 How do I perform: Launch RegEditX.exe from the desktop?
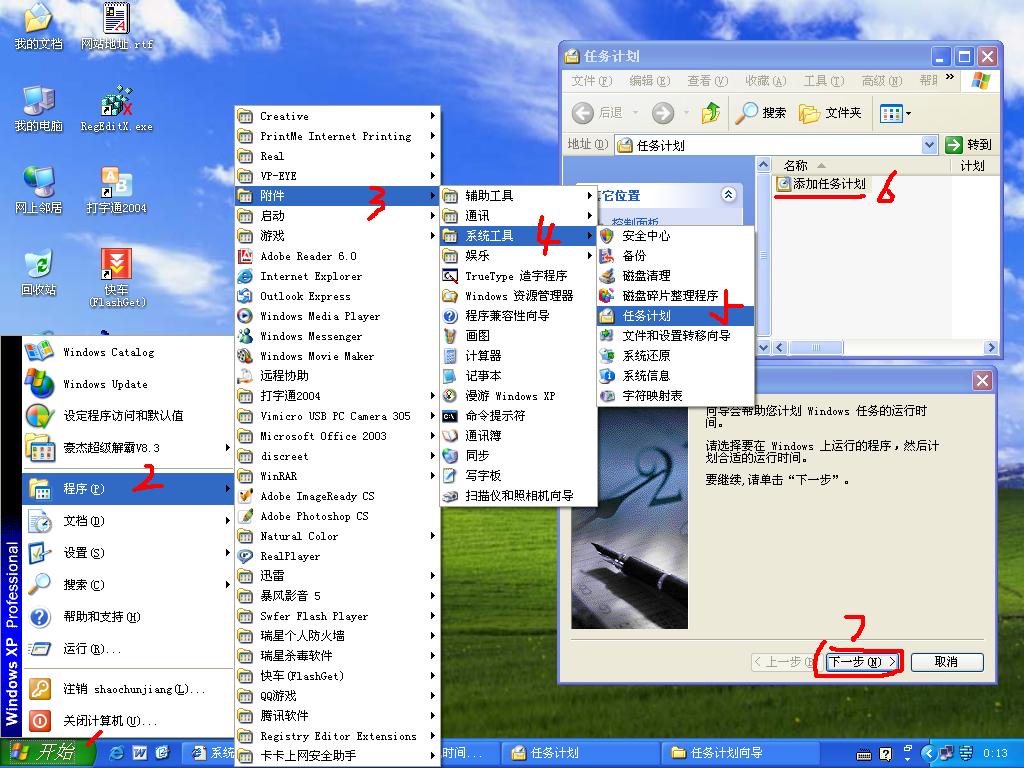(116, 108)
